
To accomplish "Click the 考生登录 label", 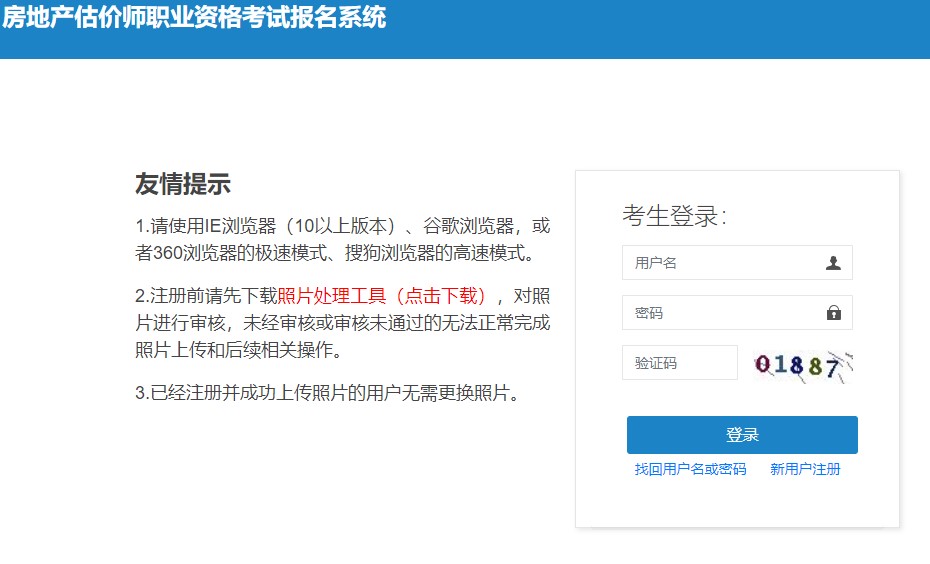I will [x=674, y=216].
